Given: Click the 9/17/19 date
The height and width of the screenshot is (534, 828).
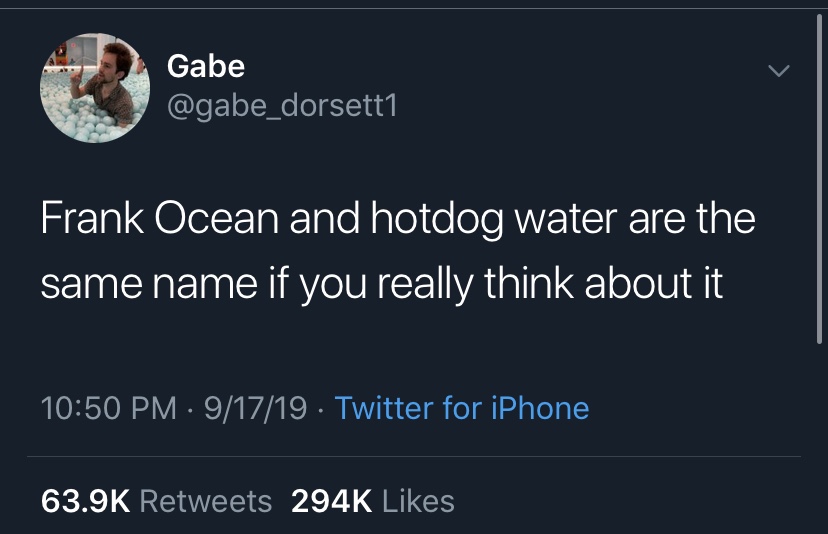Looking at the screenshot, I should [x=254, y=408].
